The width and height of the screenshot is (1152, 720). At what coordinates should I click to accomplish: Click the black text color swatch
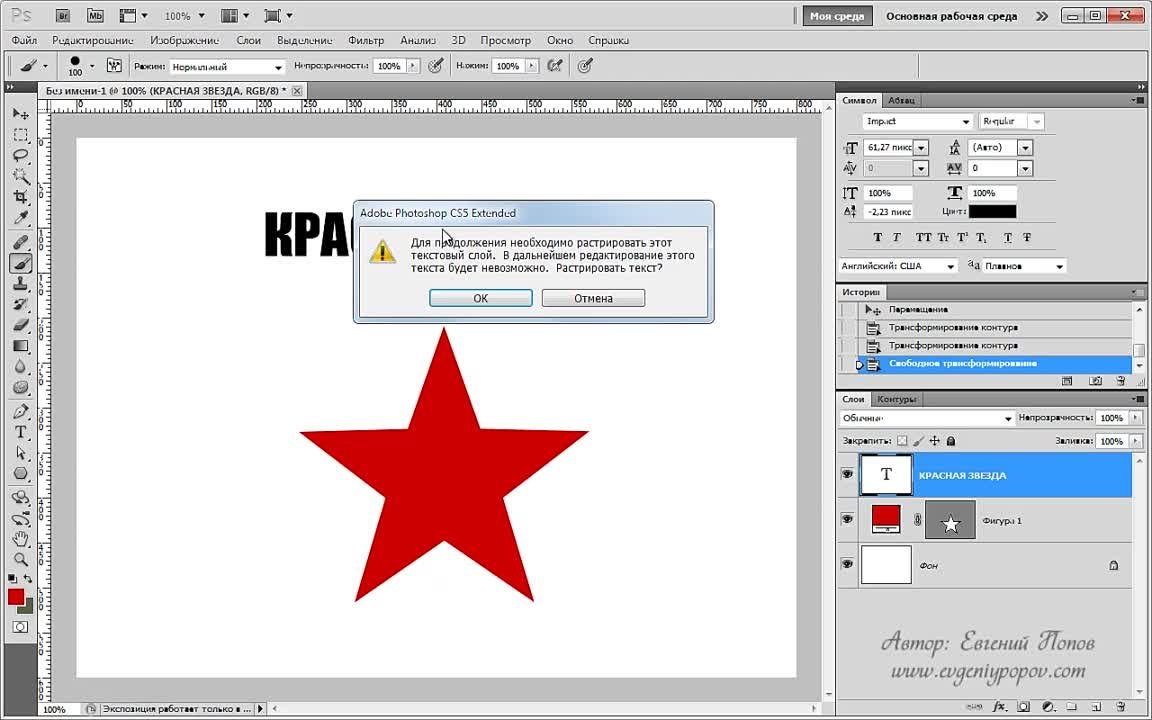[x=991, y=211]
